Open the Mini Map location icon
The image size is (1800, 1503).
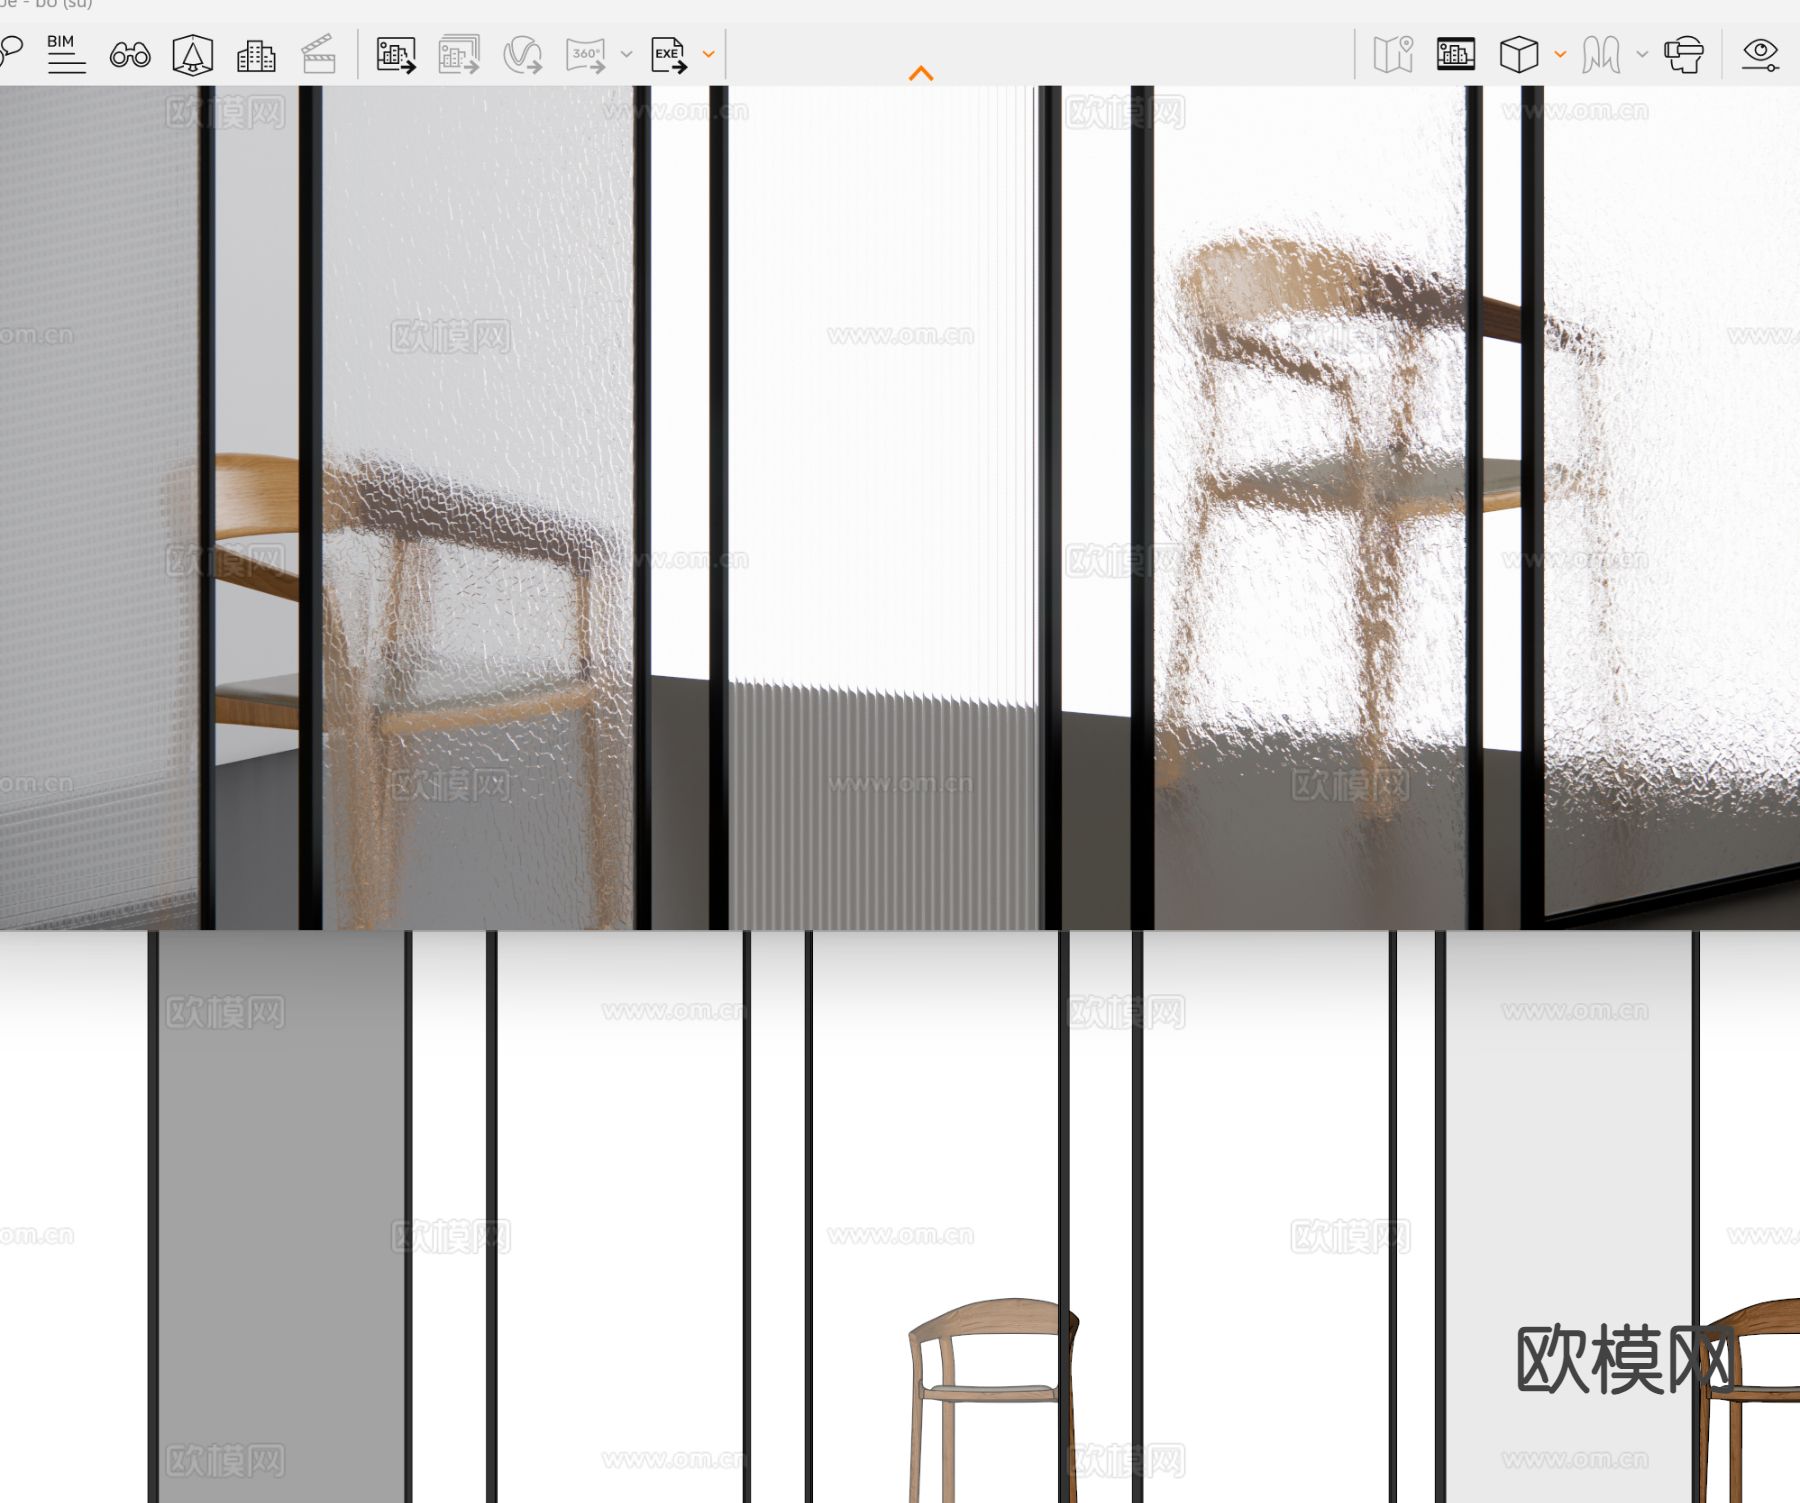(x=1393, y=55)
